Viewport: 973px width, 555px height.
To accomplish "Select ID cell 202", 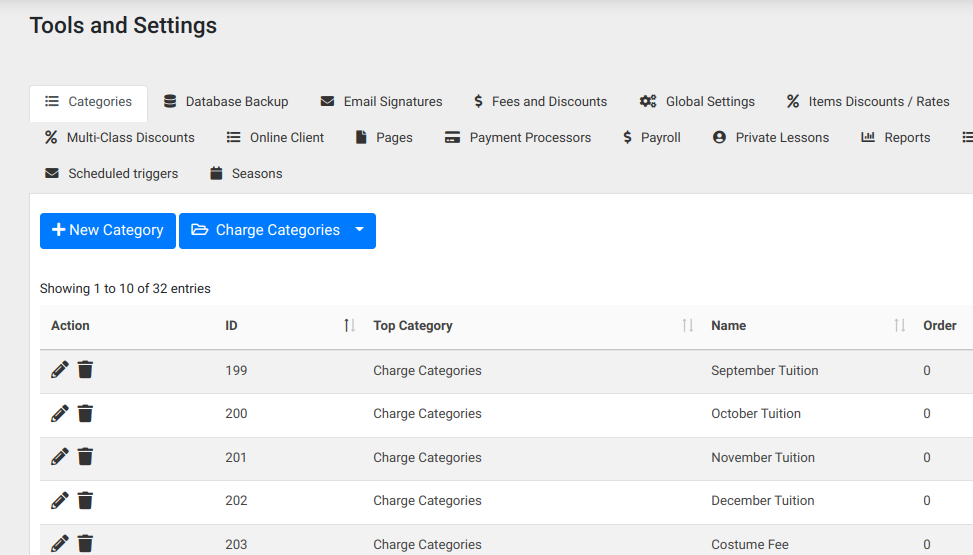I will coord(236,500).
